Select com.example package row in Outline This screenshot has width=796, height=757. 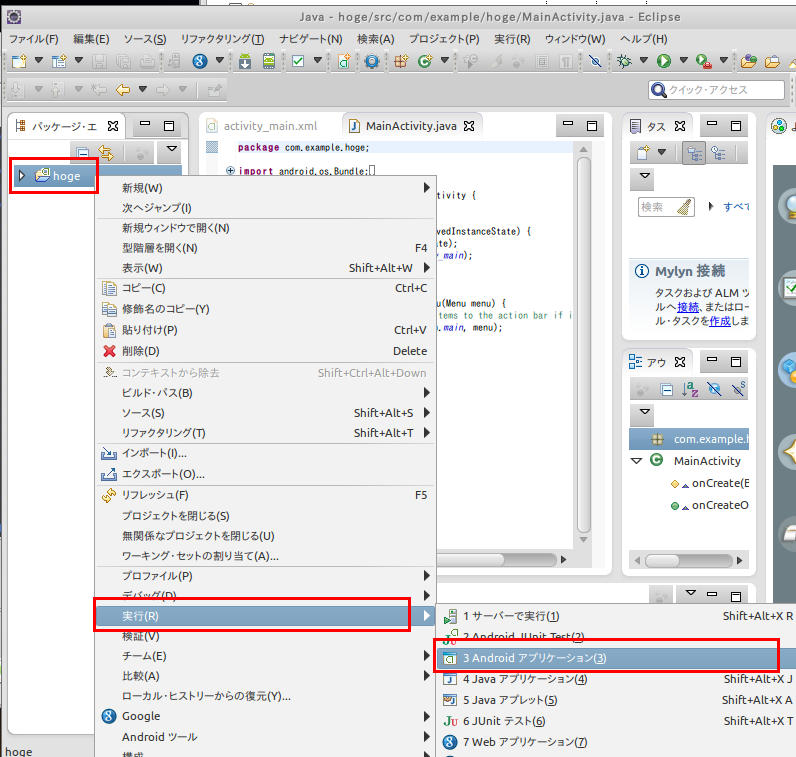pyautogui.click(x=689, y=439)
